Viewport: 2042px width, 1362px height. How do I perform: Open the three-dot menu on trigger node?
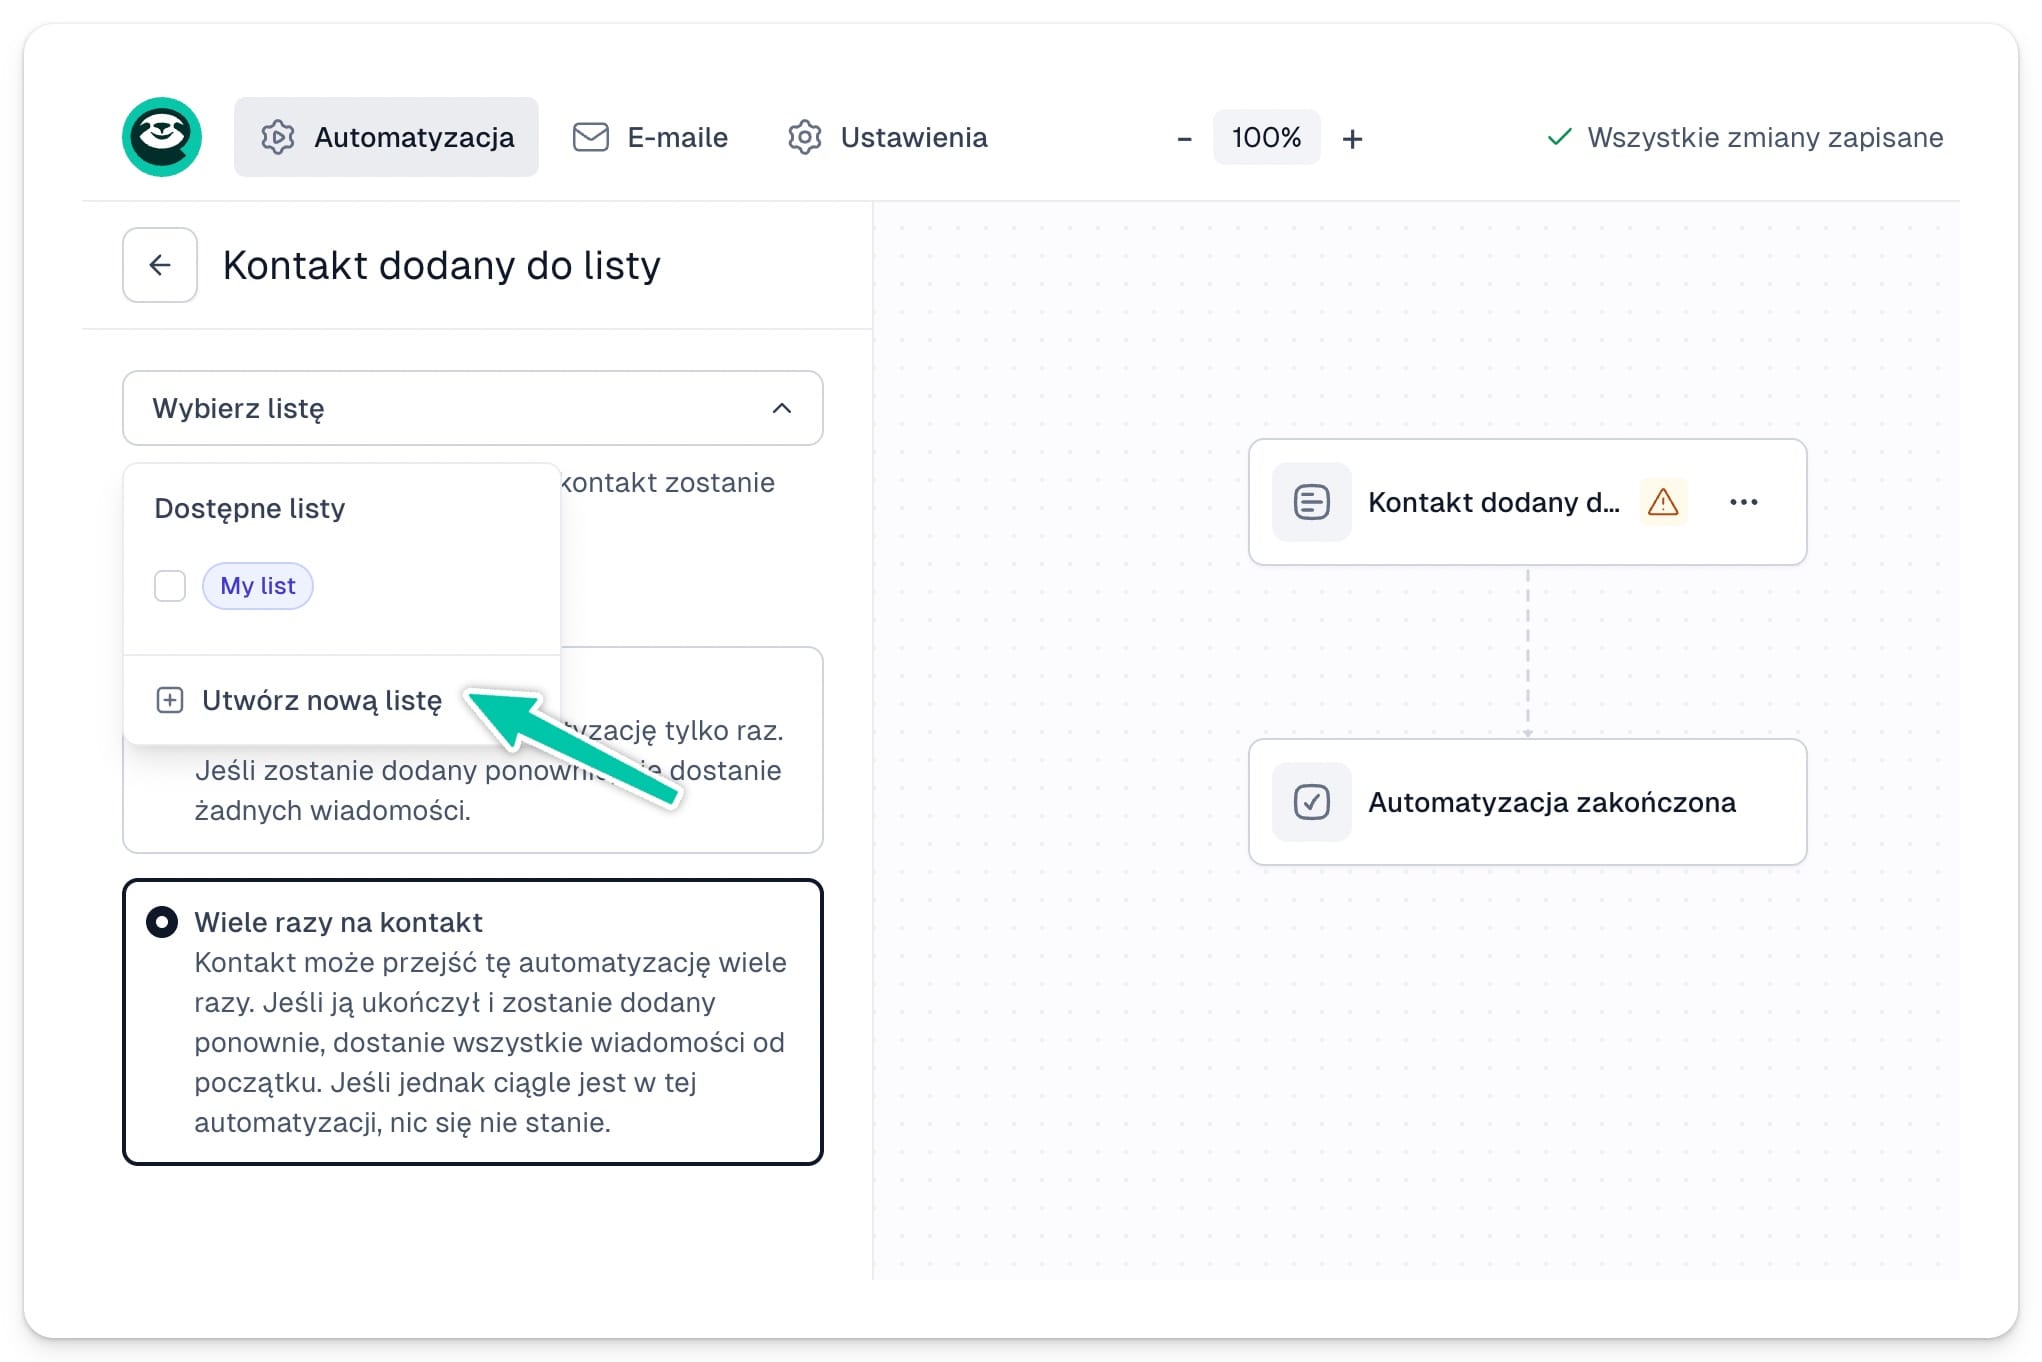tap(1744, 502)
